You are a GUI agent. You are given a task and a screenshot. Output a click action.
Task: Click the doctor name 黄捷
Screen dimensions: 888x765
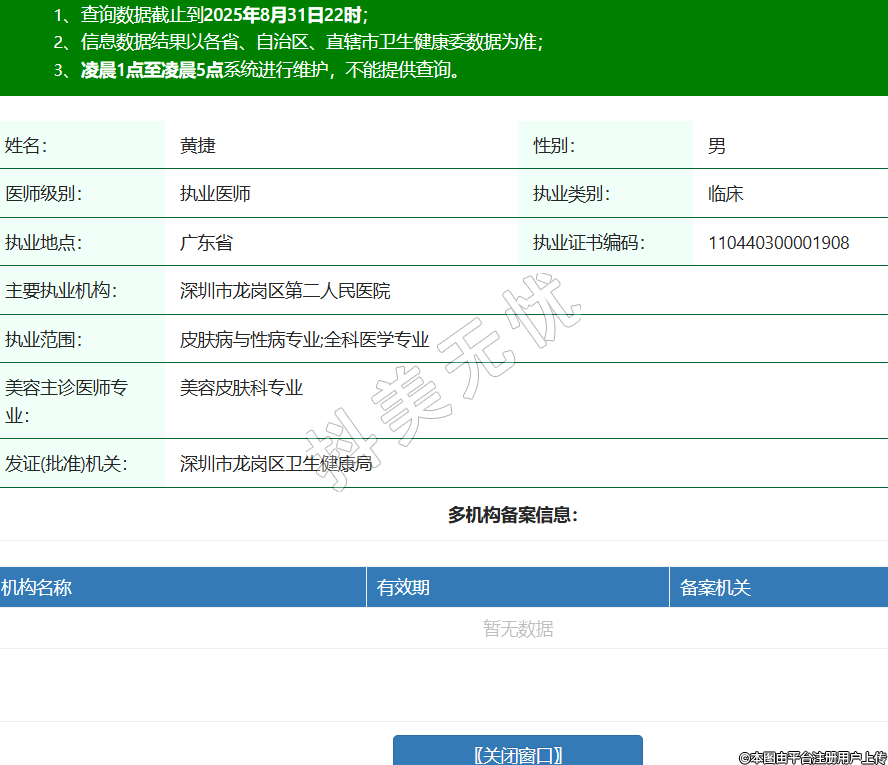coord(198,146)
